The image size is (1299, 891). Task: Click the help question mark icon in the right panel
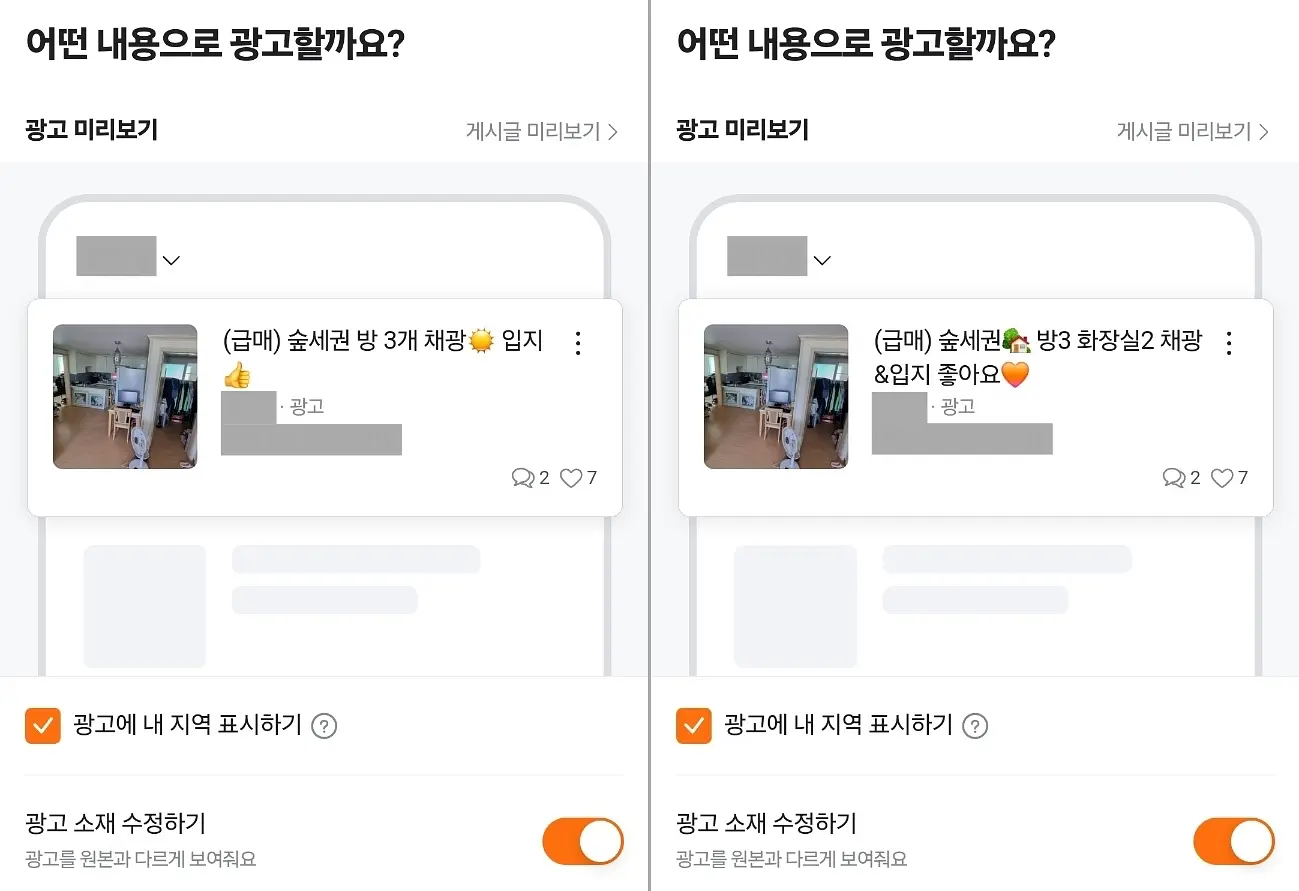point(975,726)
